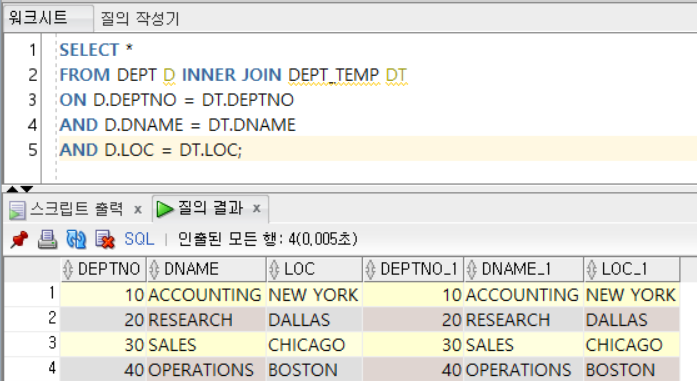Image resolution: width=697 pixels, height=381 pixels.
Task: Delete selected row in result grid
Action: pyautogui.click(x=105, y=239)
